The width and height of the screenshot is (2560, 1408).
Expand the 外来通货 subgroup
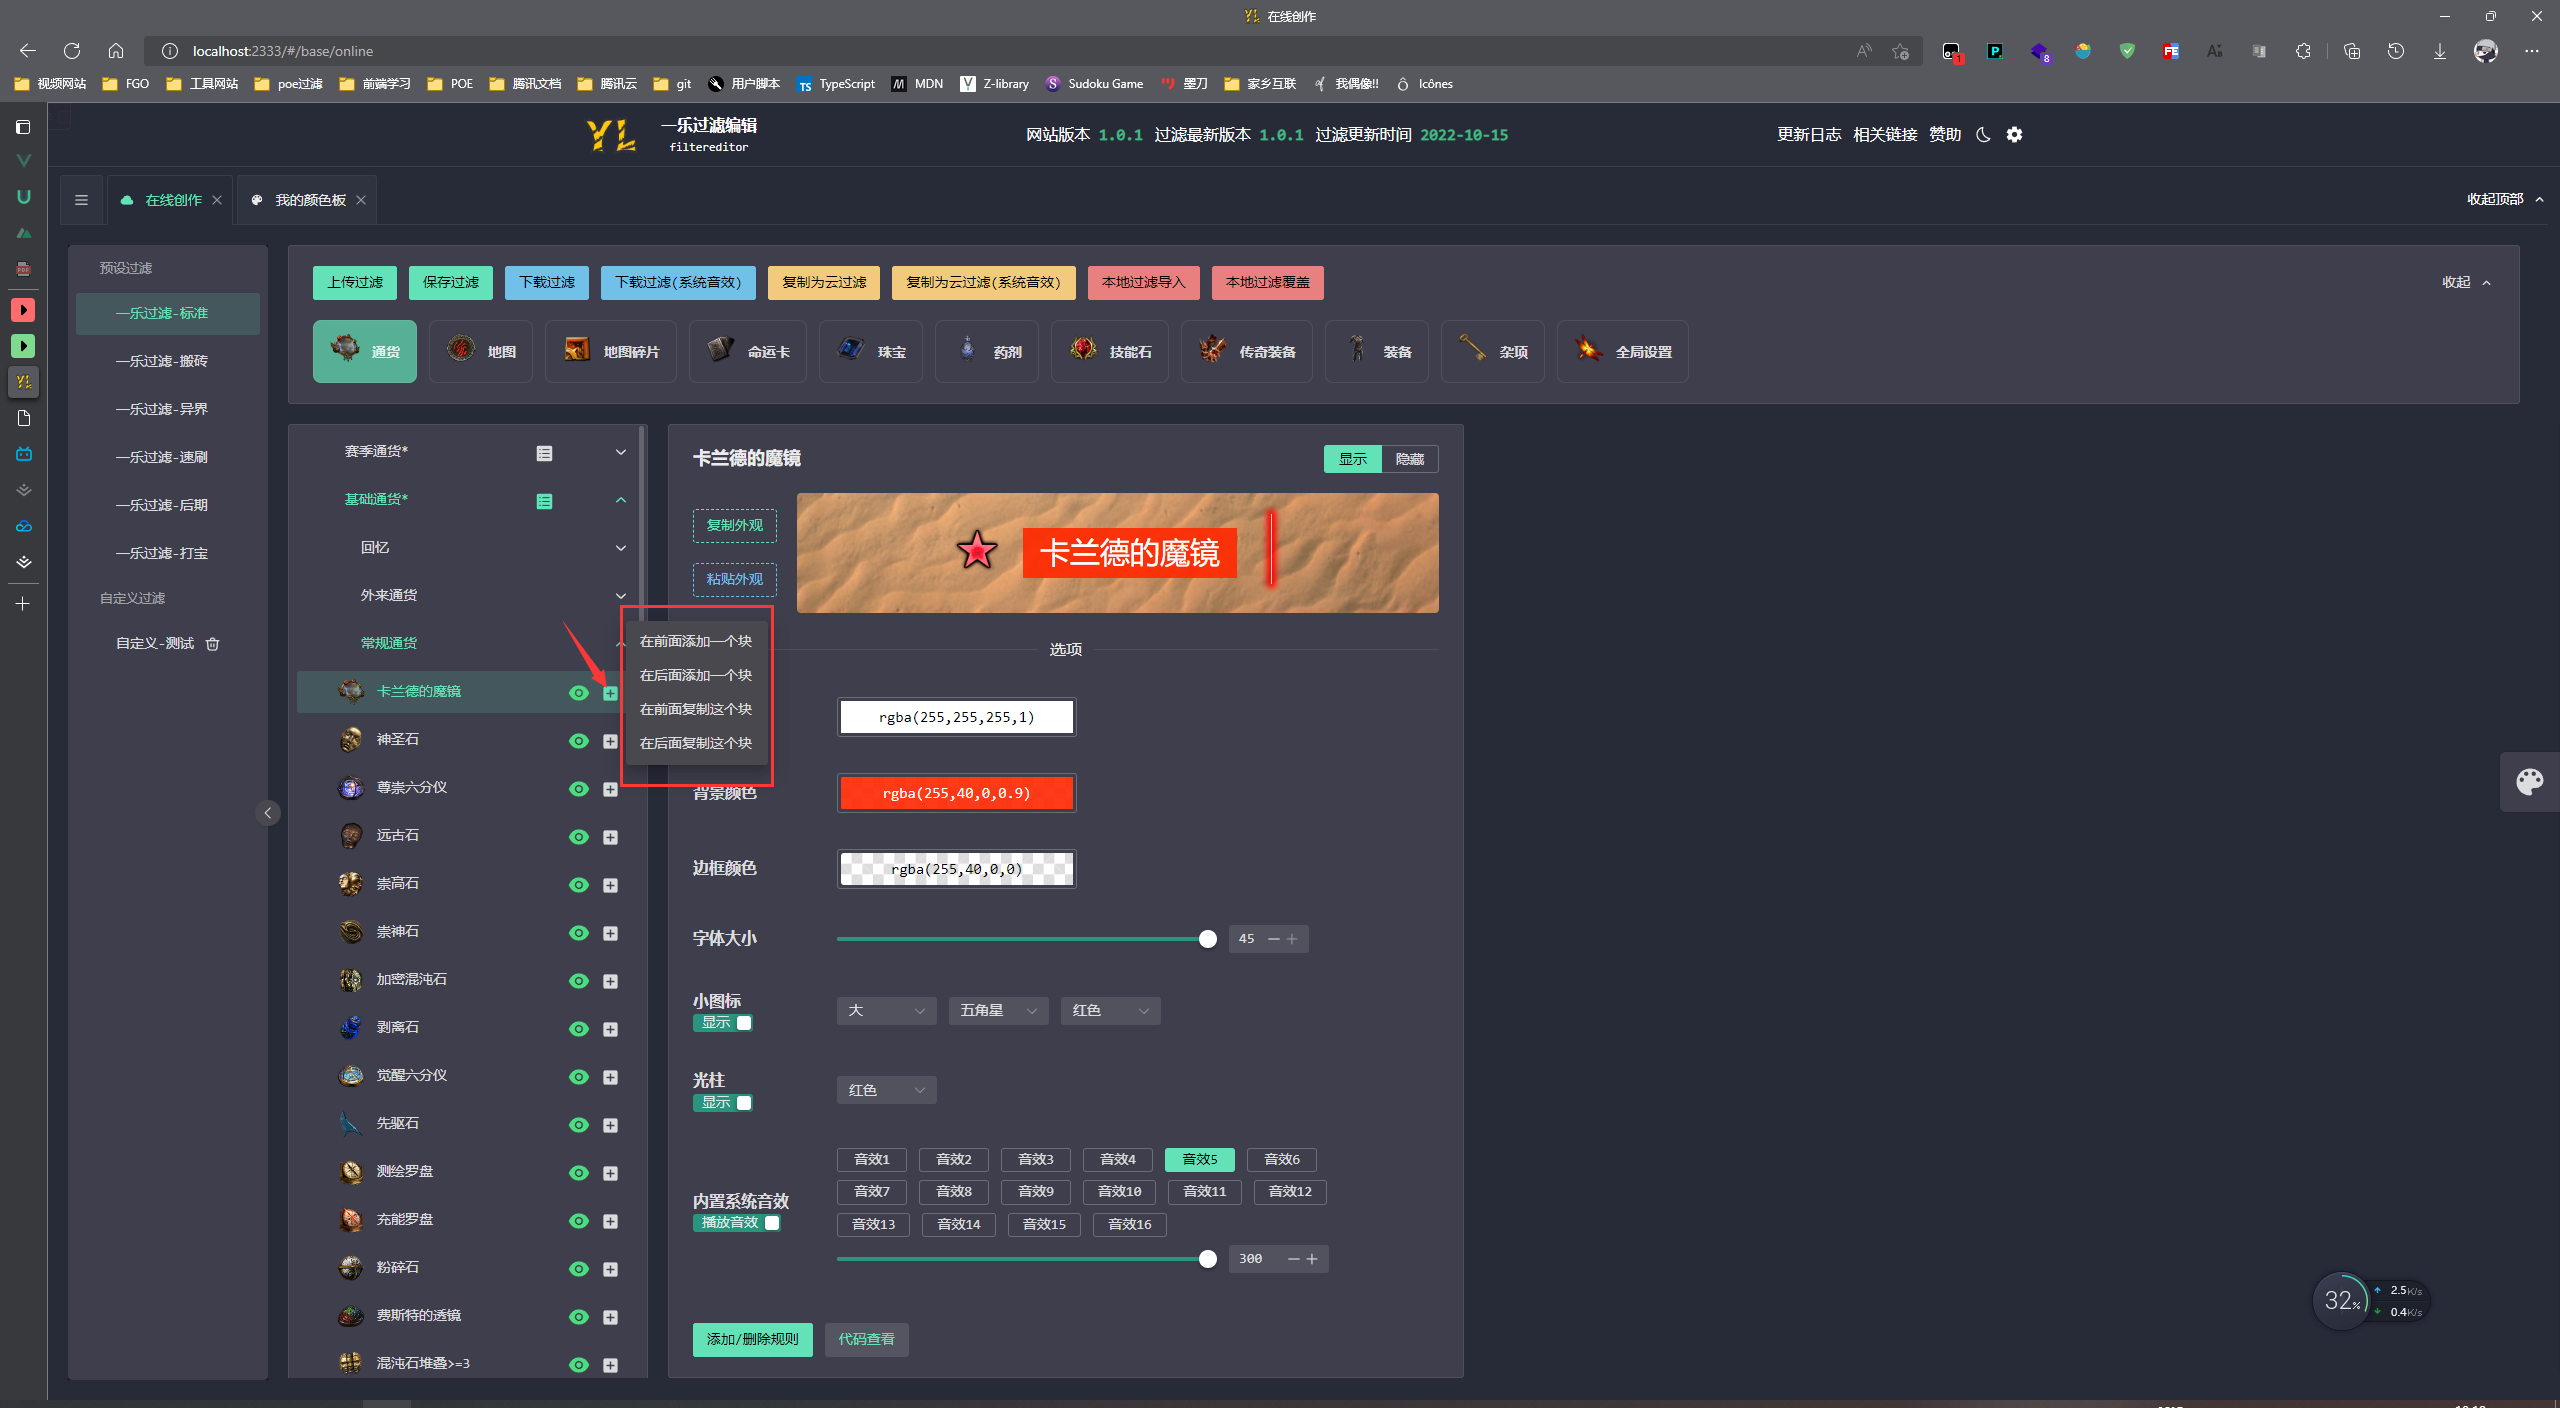pyautogui.click(x=621, y=596)
